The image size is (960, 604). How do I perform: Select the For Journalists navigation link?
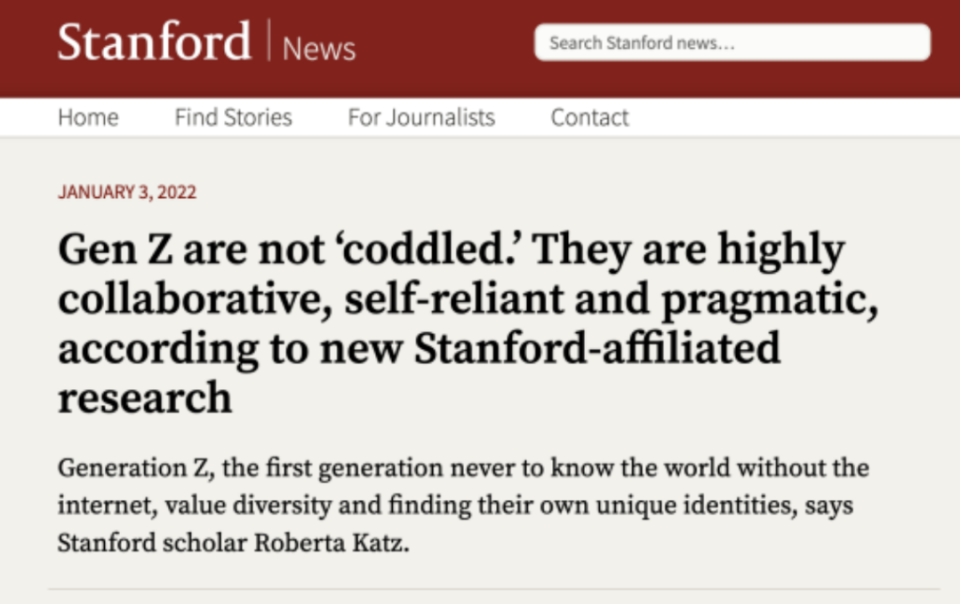pos(421,117)
